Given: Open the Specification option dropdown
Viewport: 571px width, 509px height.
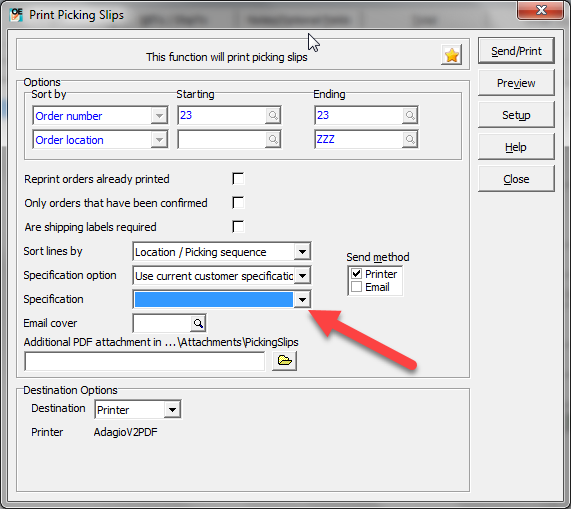Looking at the screenshot, I should pos(302,276).
